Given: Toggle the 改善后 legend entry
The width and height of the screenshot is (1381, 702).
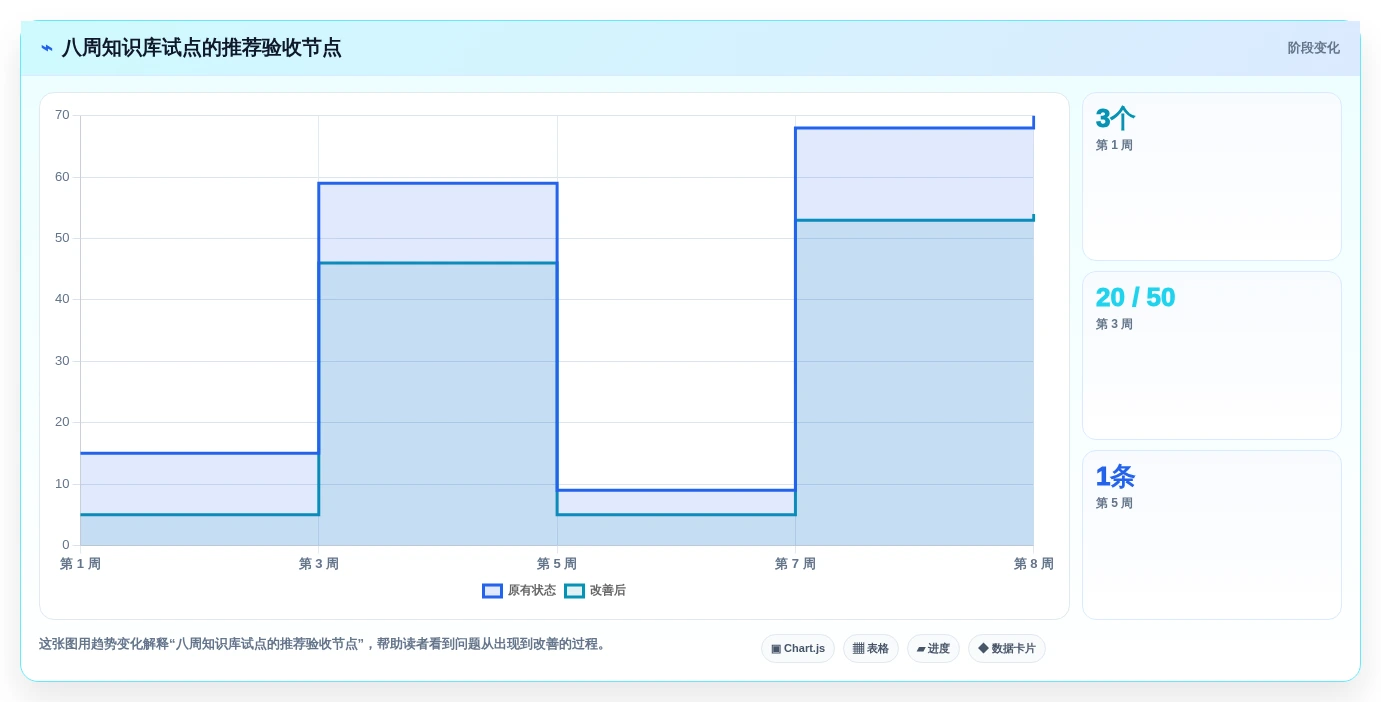Looking at the screenshot, I should click(595, 591).
